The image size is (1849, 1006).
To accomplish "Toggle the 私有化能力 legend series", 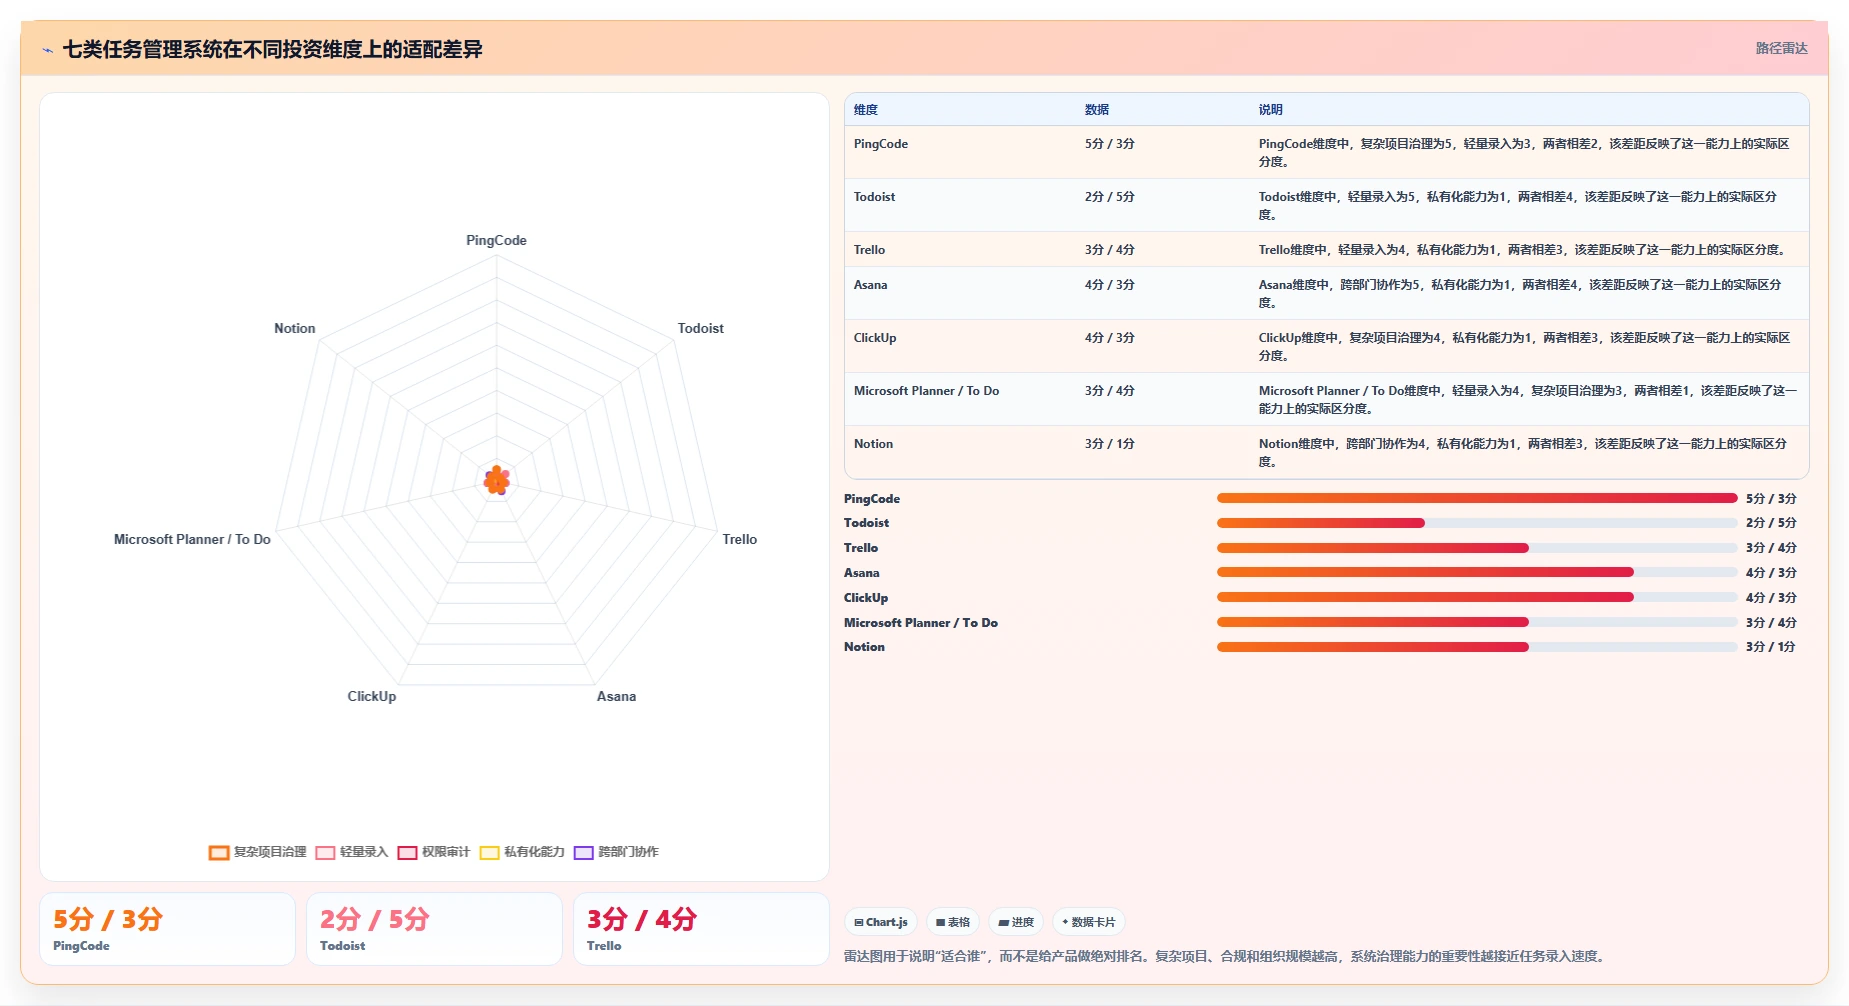I will tap(522, 852).
